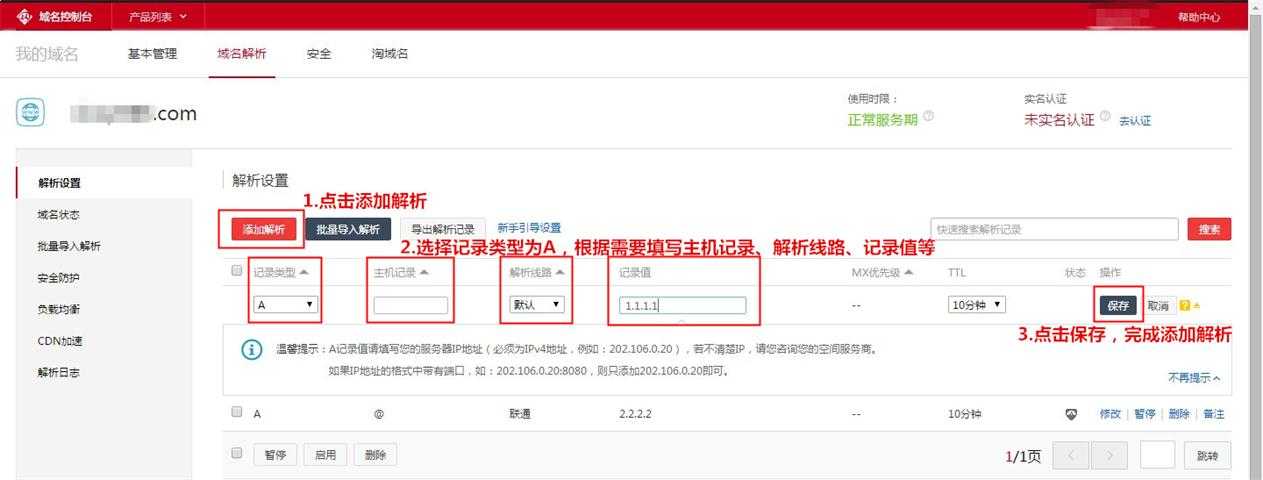Open the TTL dropdown showing 10分钟
Viewport: 1263px width, 480px height.
[x=976, y=305]
